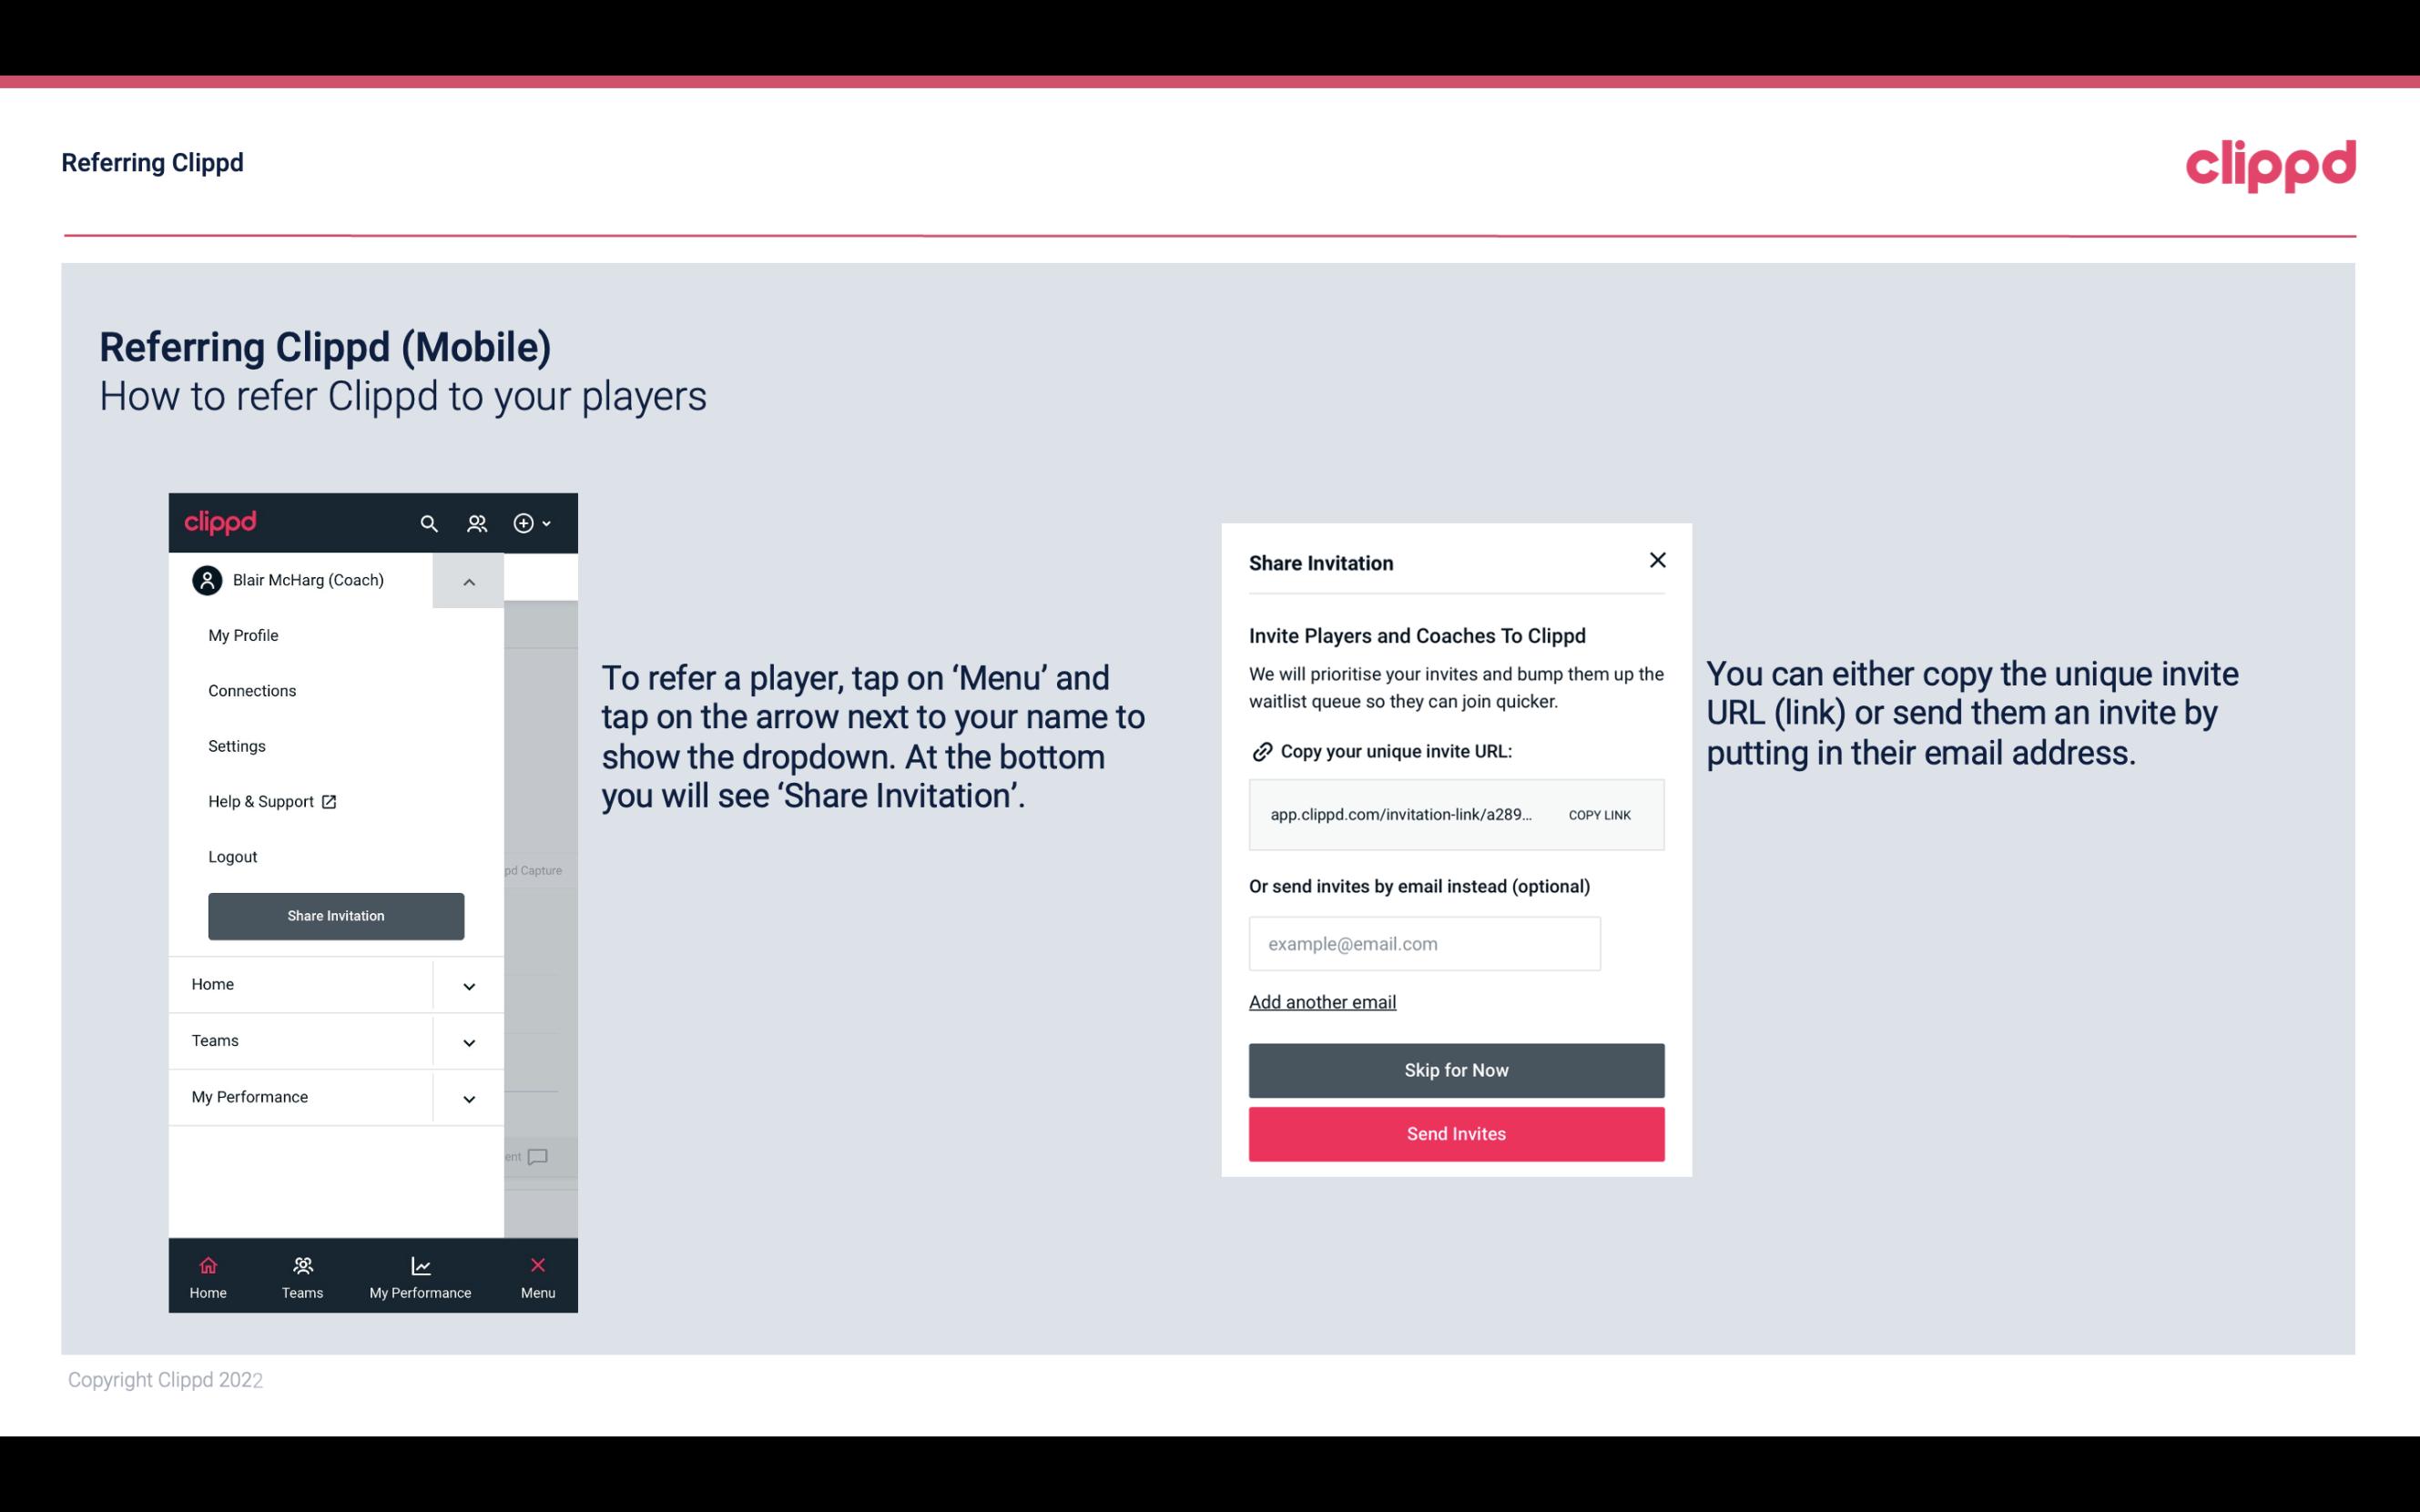Click Add another email link
The width and height of the screenshot is (2420, 1512).
pos(1322,1001)
